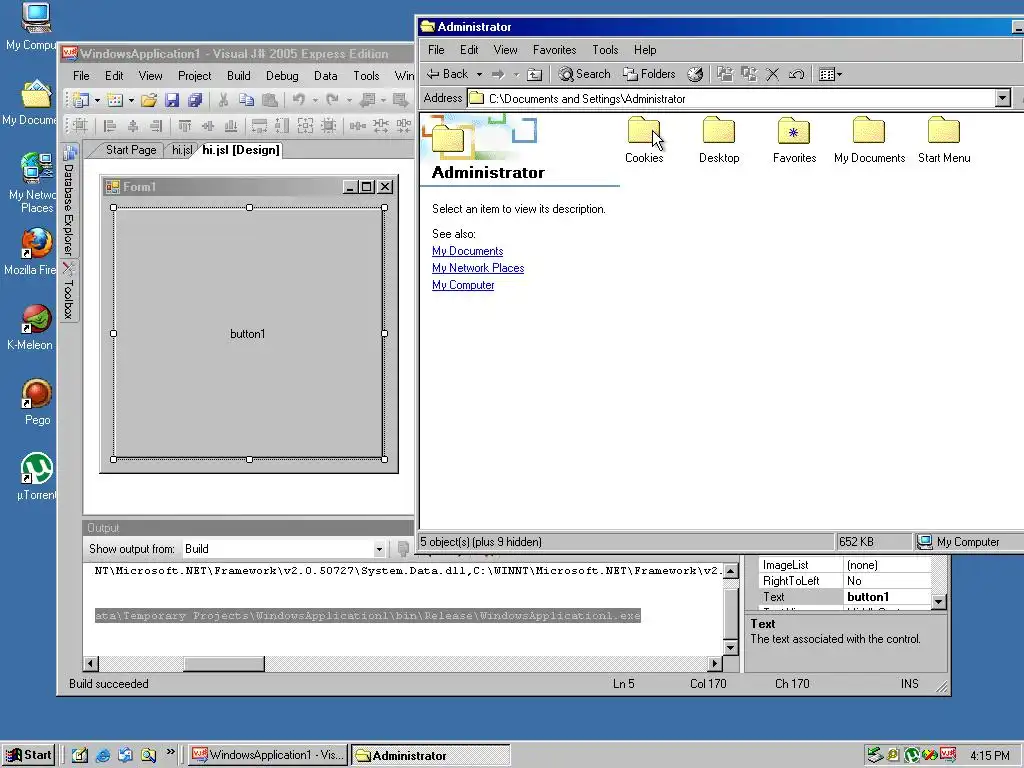Select the Cookies folder
Image resolution: width=1024 pixels, height=768 pixels.
[644, 140]
